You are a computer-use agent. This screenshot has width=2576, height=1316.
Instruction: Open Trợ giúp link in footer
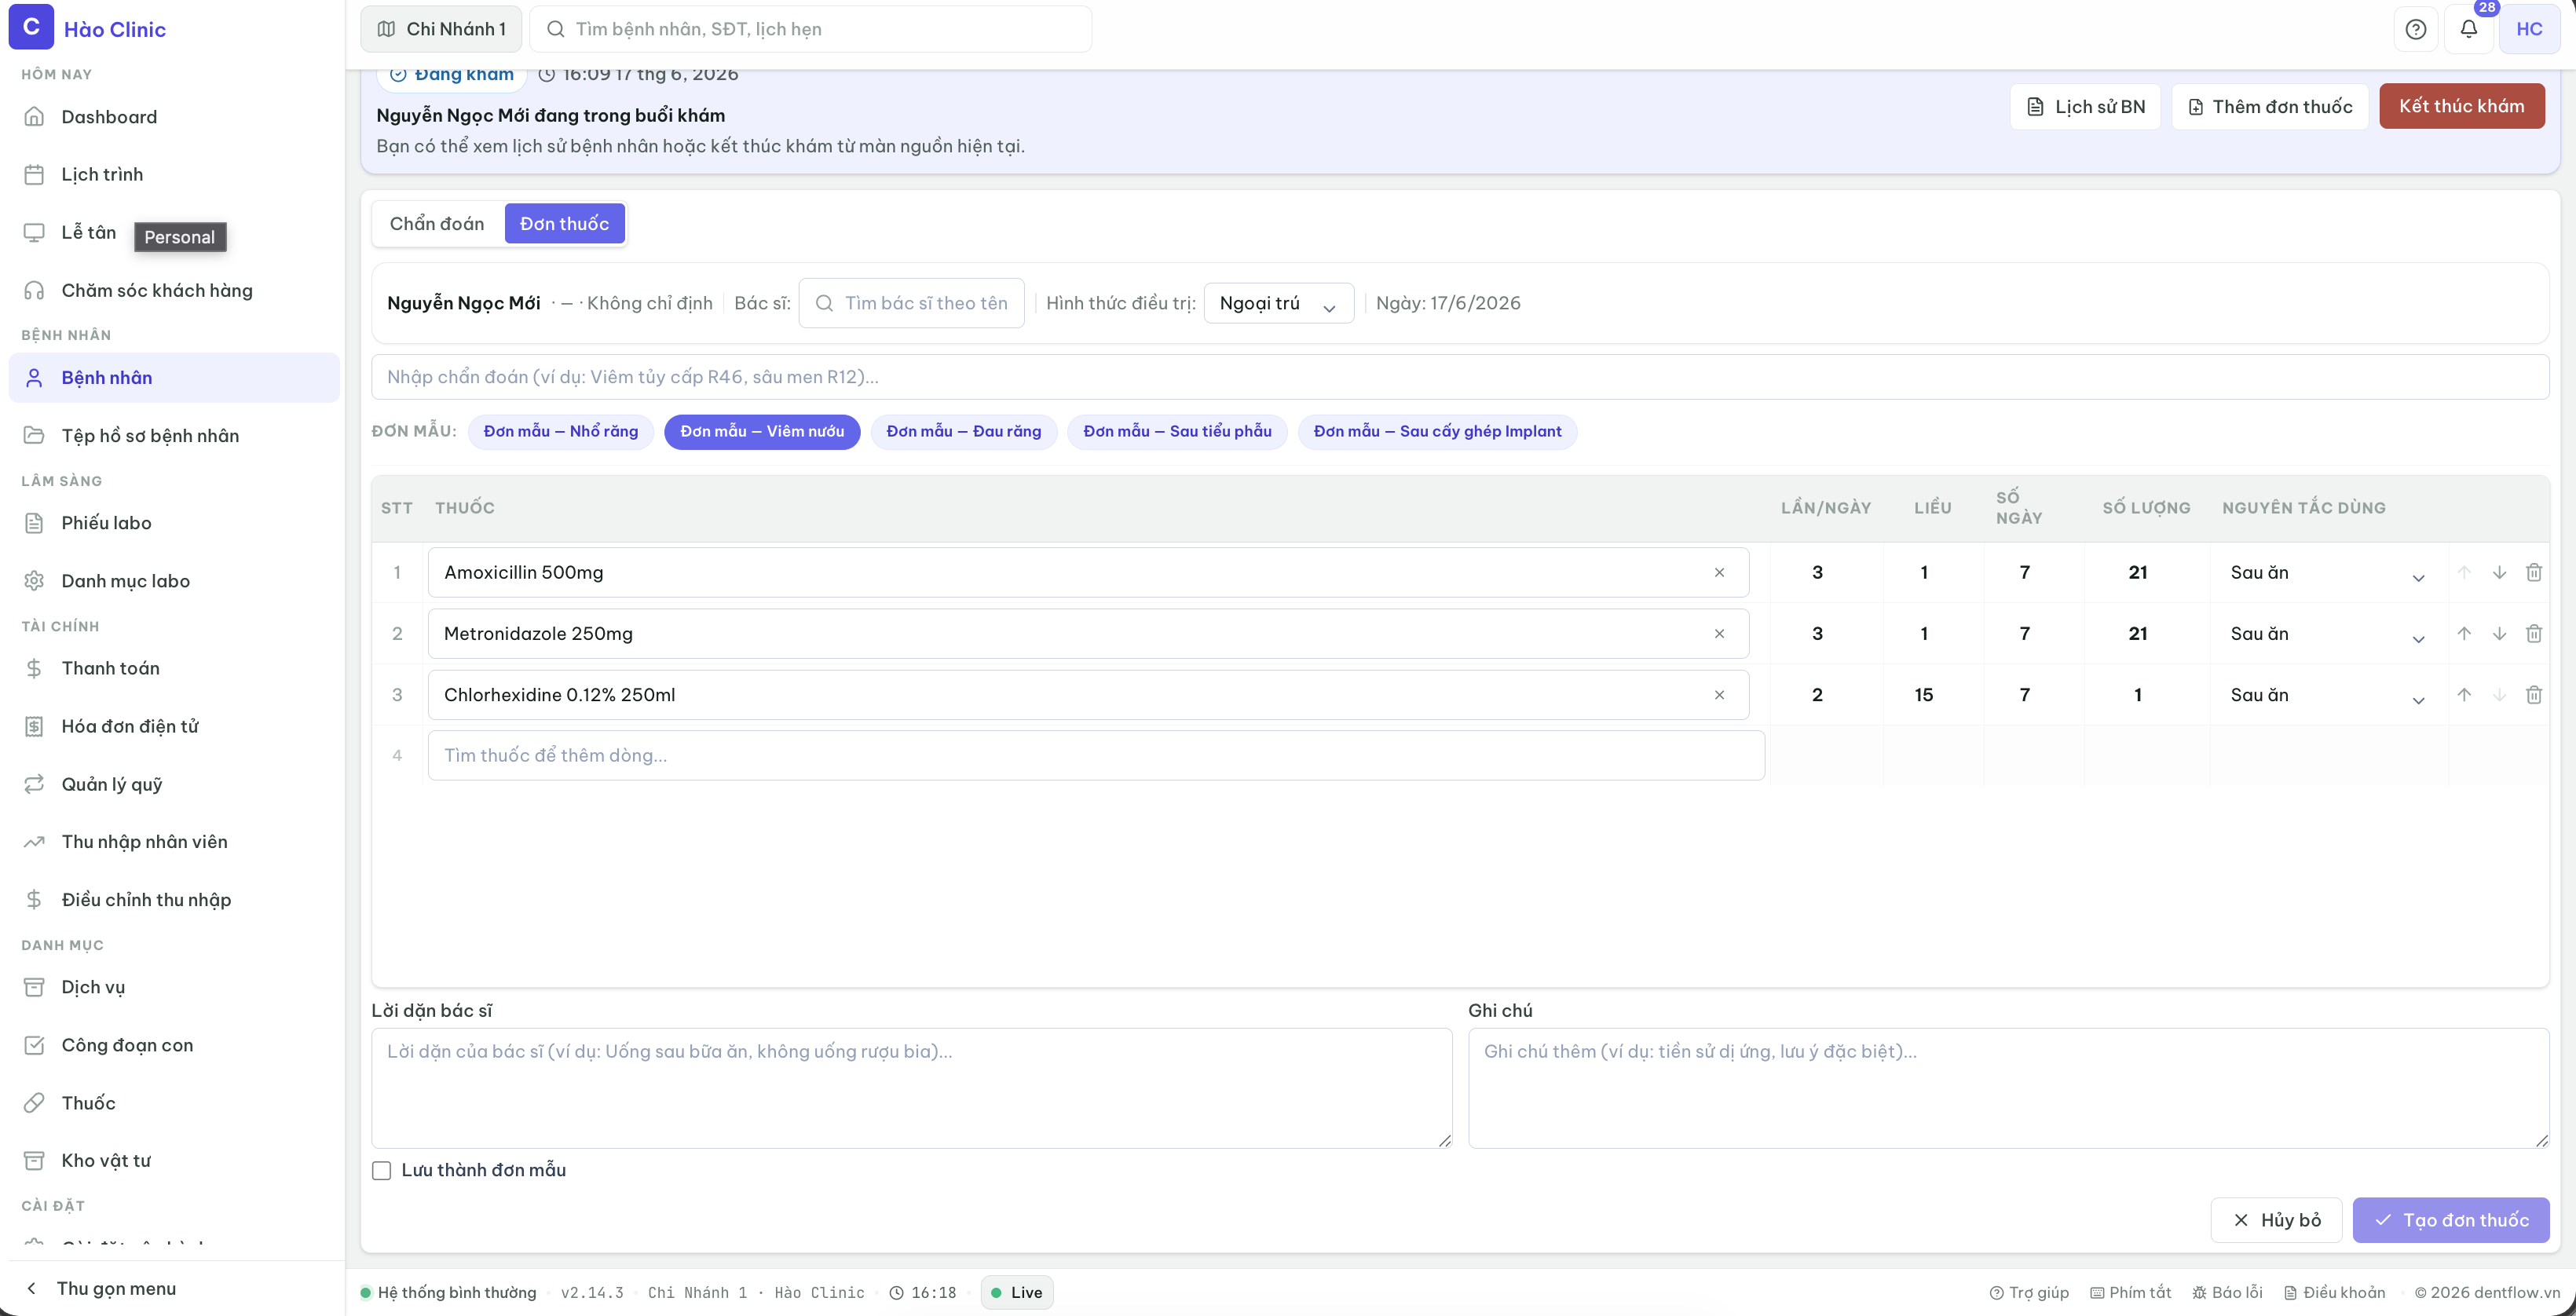point(2029,1293)
